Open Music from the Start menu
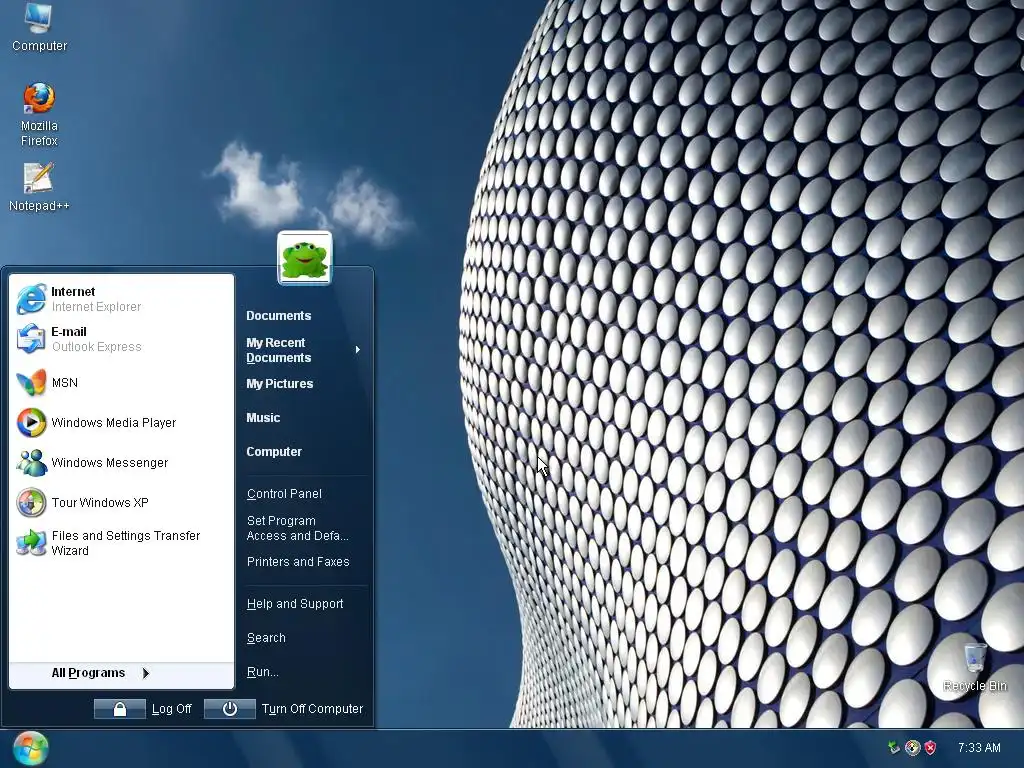This screenshot has width=1024, height=768. click(x=263, y=418)
